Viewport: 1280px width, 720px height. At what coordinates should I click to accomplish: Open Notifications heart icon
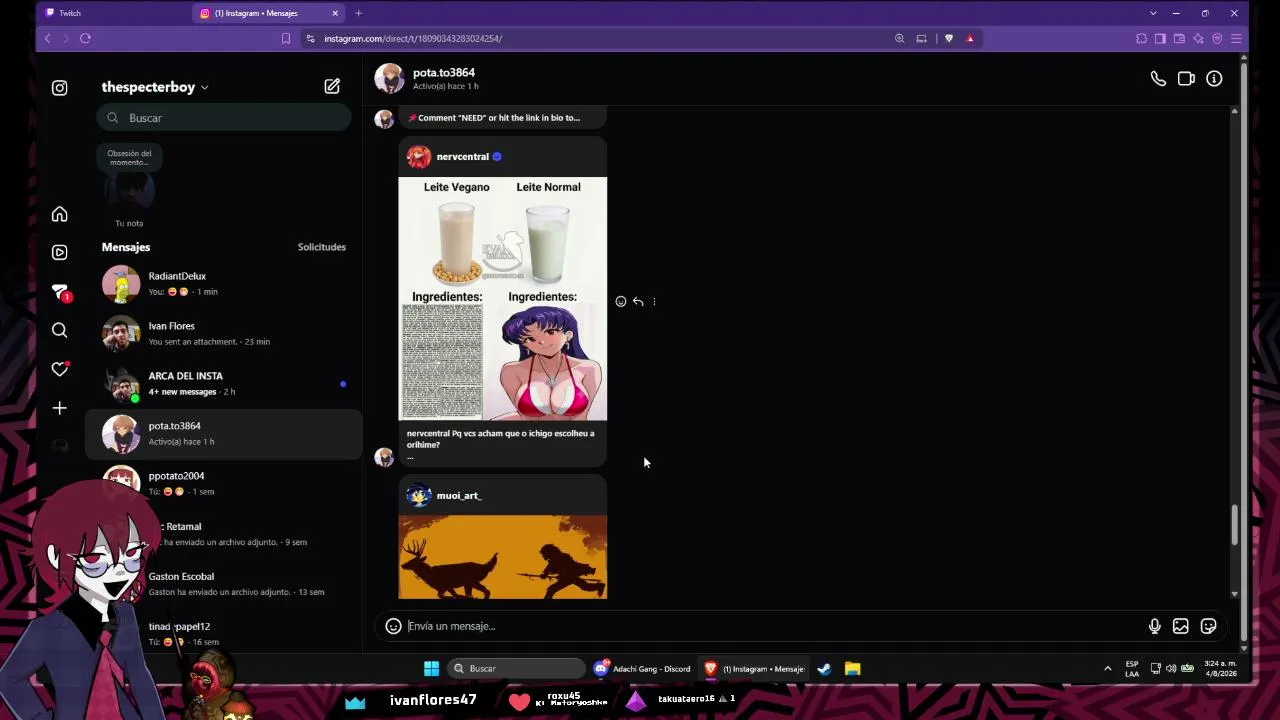pyautogui.click(x=60, y=369)
